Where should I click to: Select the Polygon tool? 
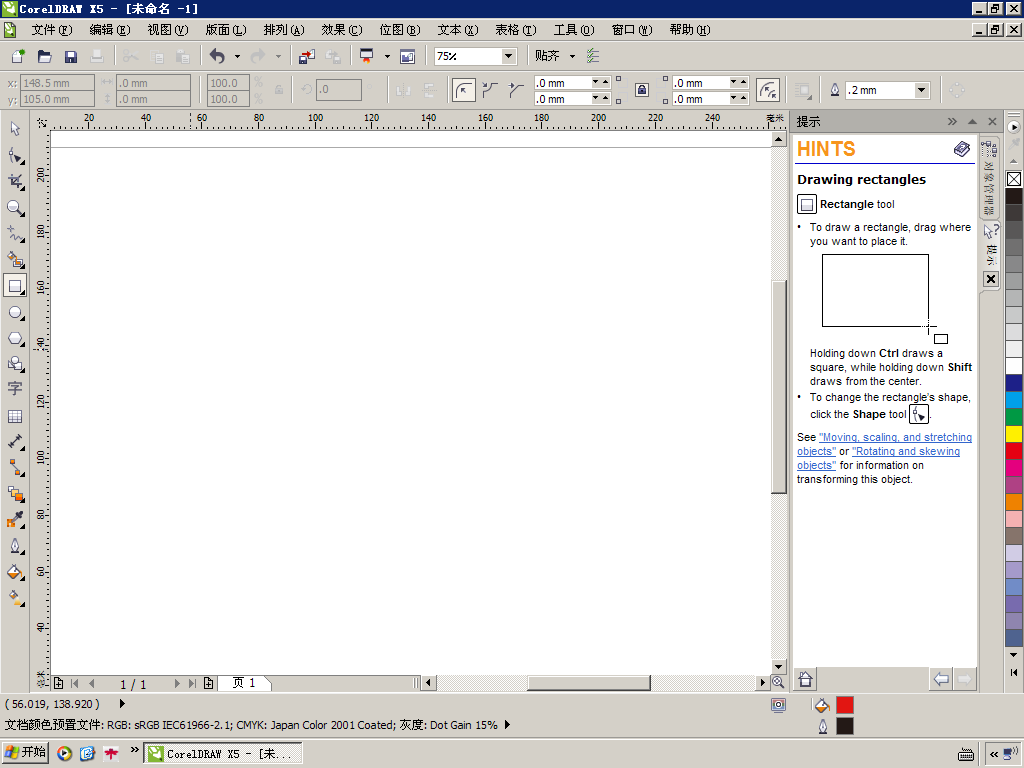click(15, 338)
